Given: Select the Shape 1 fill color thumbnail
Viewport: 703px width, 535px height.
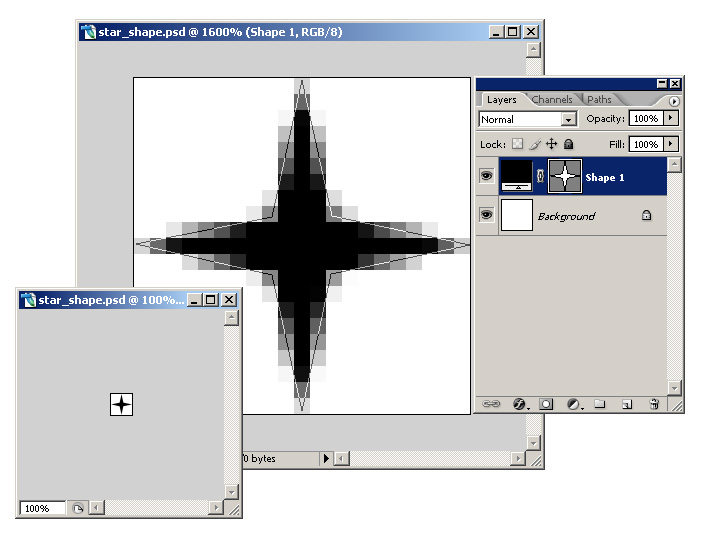Looking at the screenshot, I should pos(516,176).
